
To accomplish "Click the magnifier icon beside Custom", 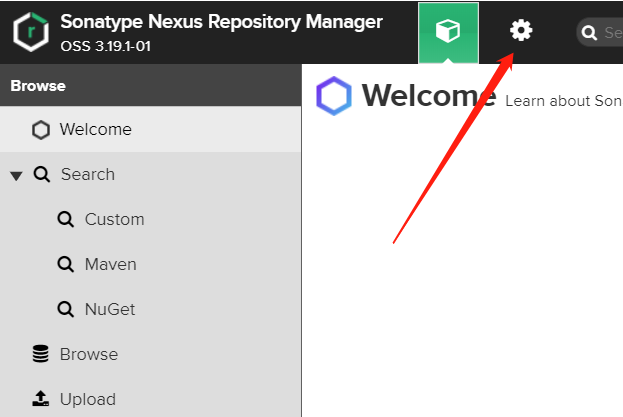I will (66, 219).
